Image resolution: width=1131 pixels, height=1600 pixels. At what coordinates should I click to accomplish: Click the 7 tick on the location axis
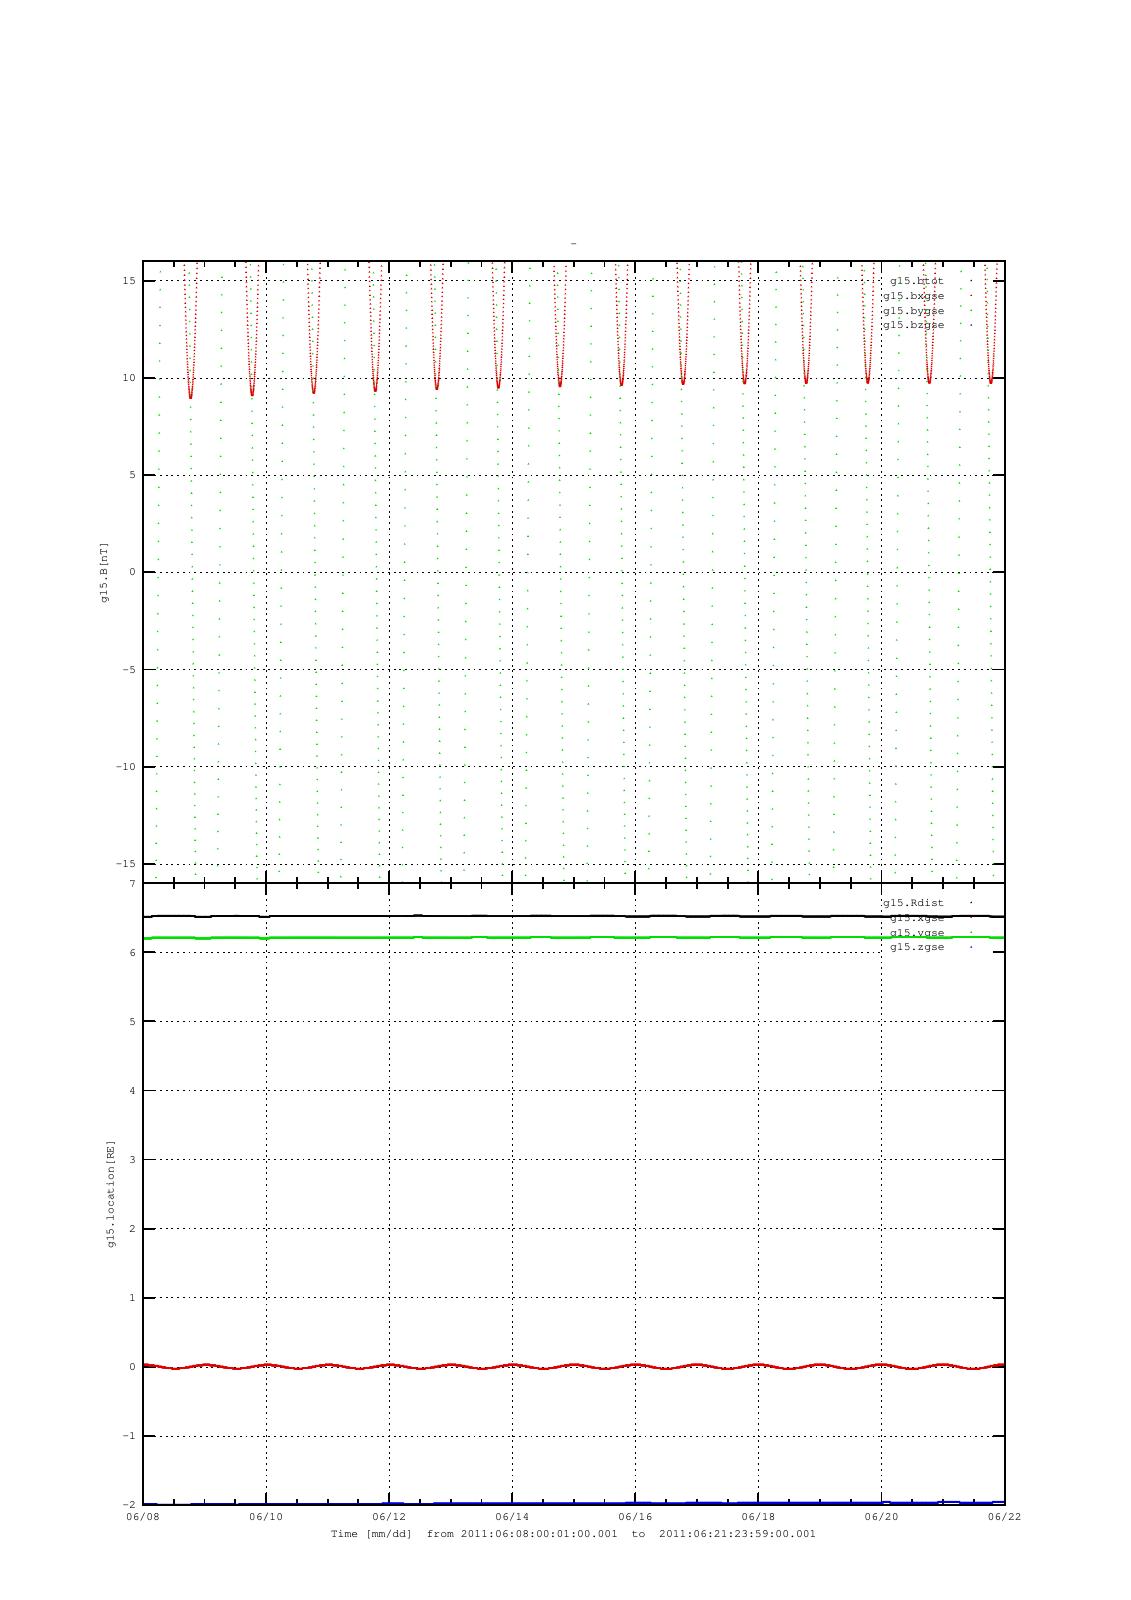tap(132, 884)
